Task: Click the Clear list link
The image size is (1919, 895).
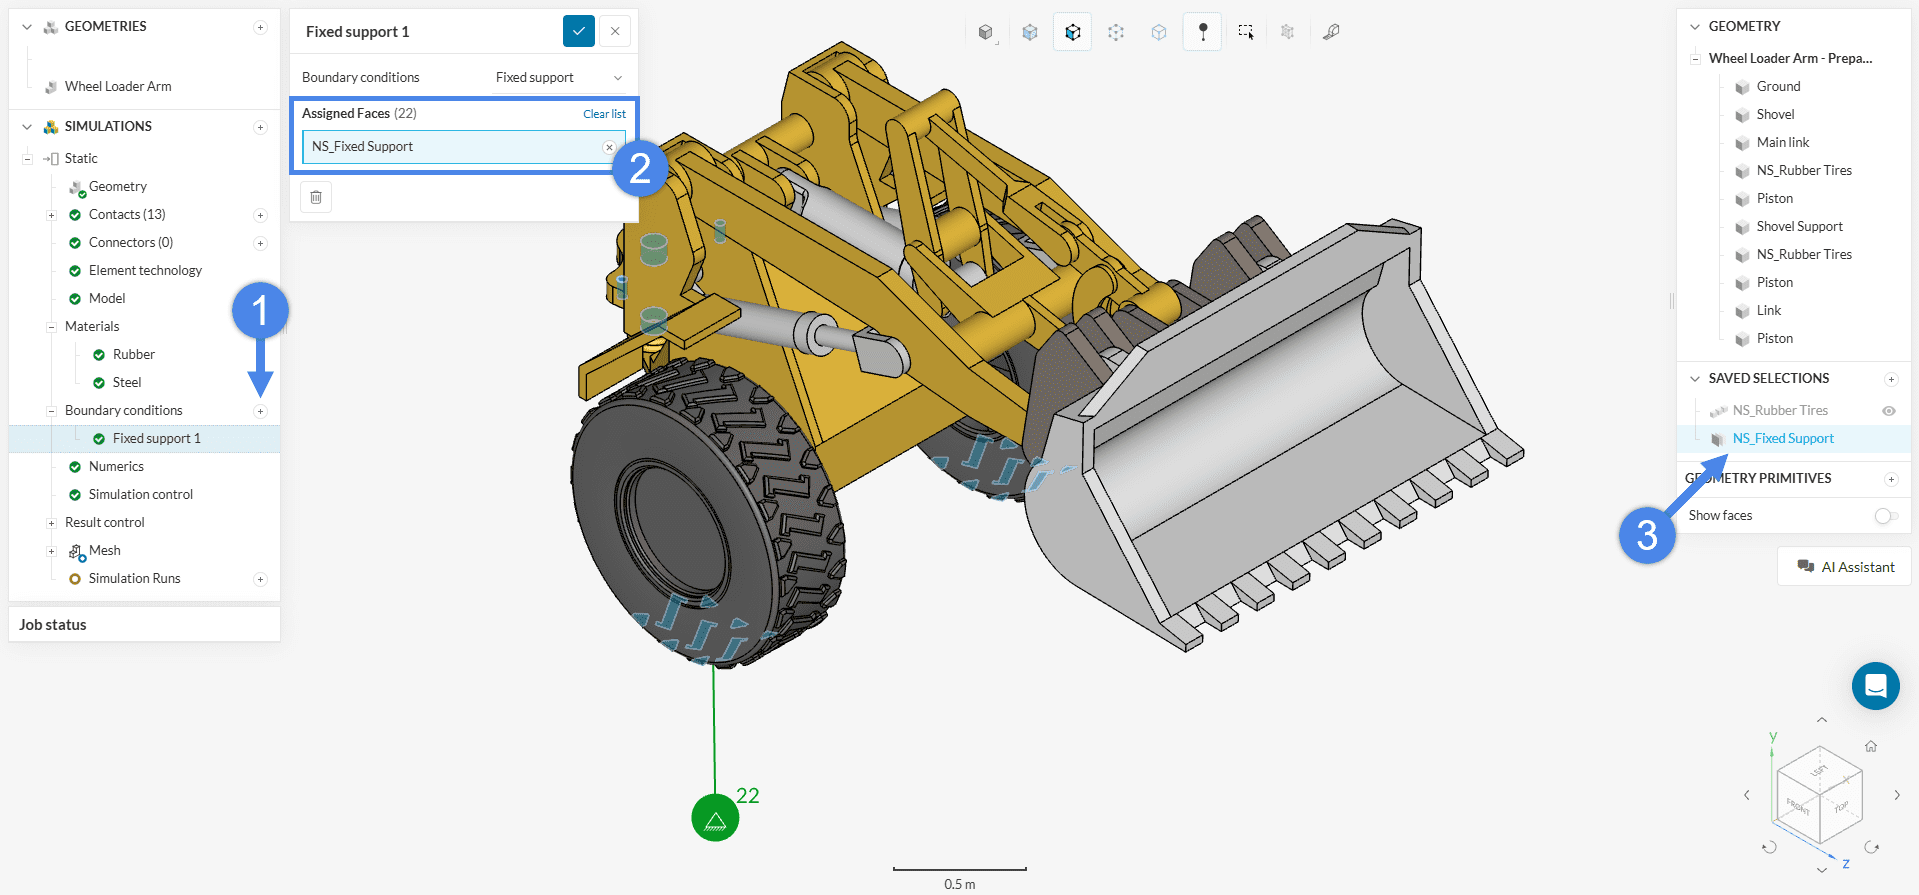Action: point(604,114)
